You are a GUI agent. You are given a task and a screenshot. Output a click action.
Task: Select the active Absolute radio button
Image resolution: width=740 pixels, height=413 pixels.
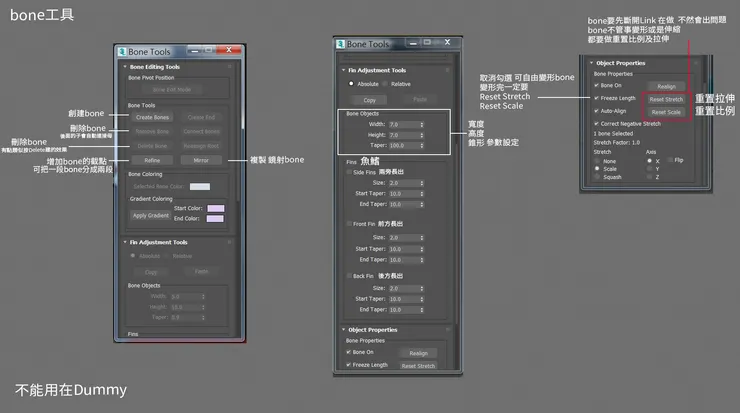pos(351,84)
